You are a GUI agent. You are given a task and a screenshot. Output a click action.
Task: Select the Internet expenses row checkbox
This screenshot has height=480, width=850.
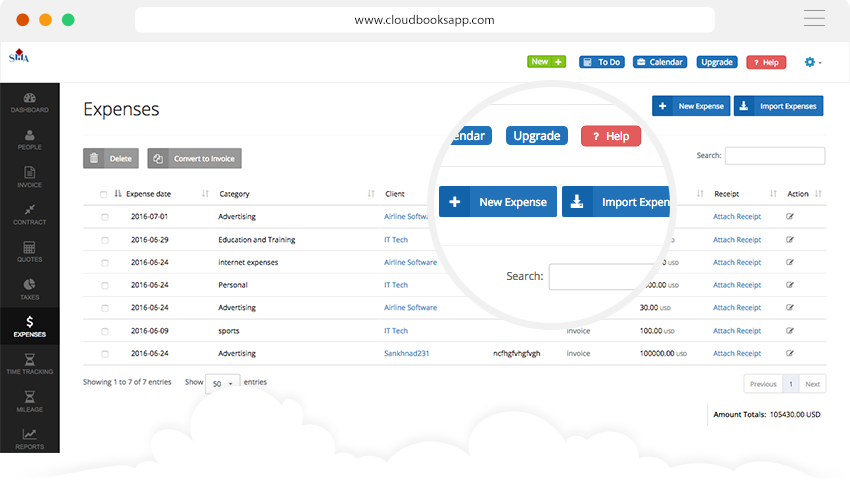(105, 263)
